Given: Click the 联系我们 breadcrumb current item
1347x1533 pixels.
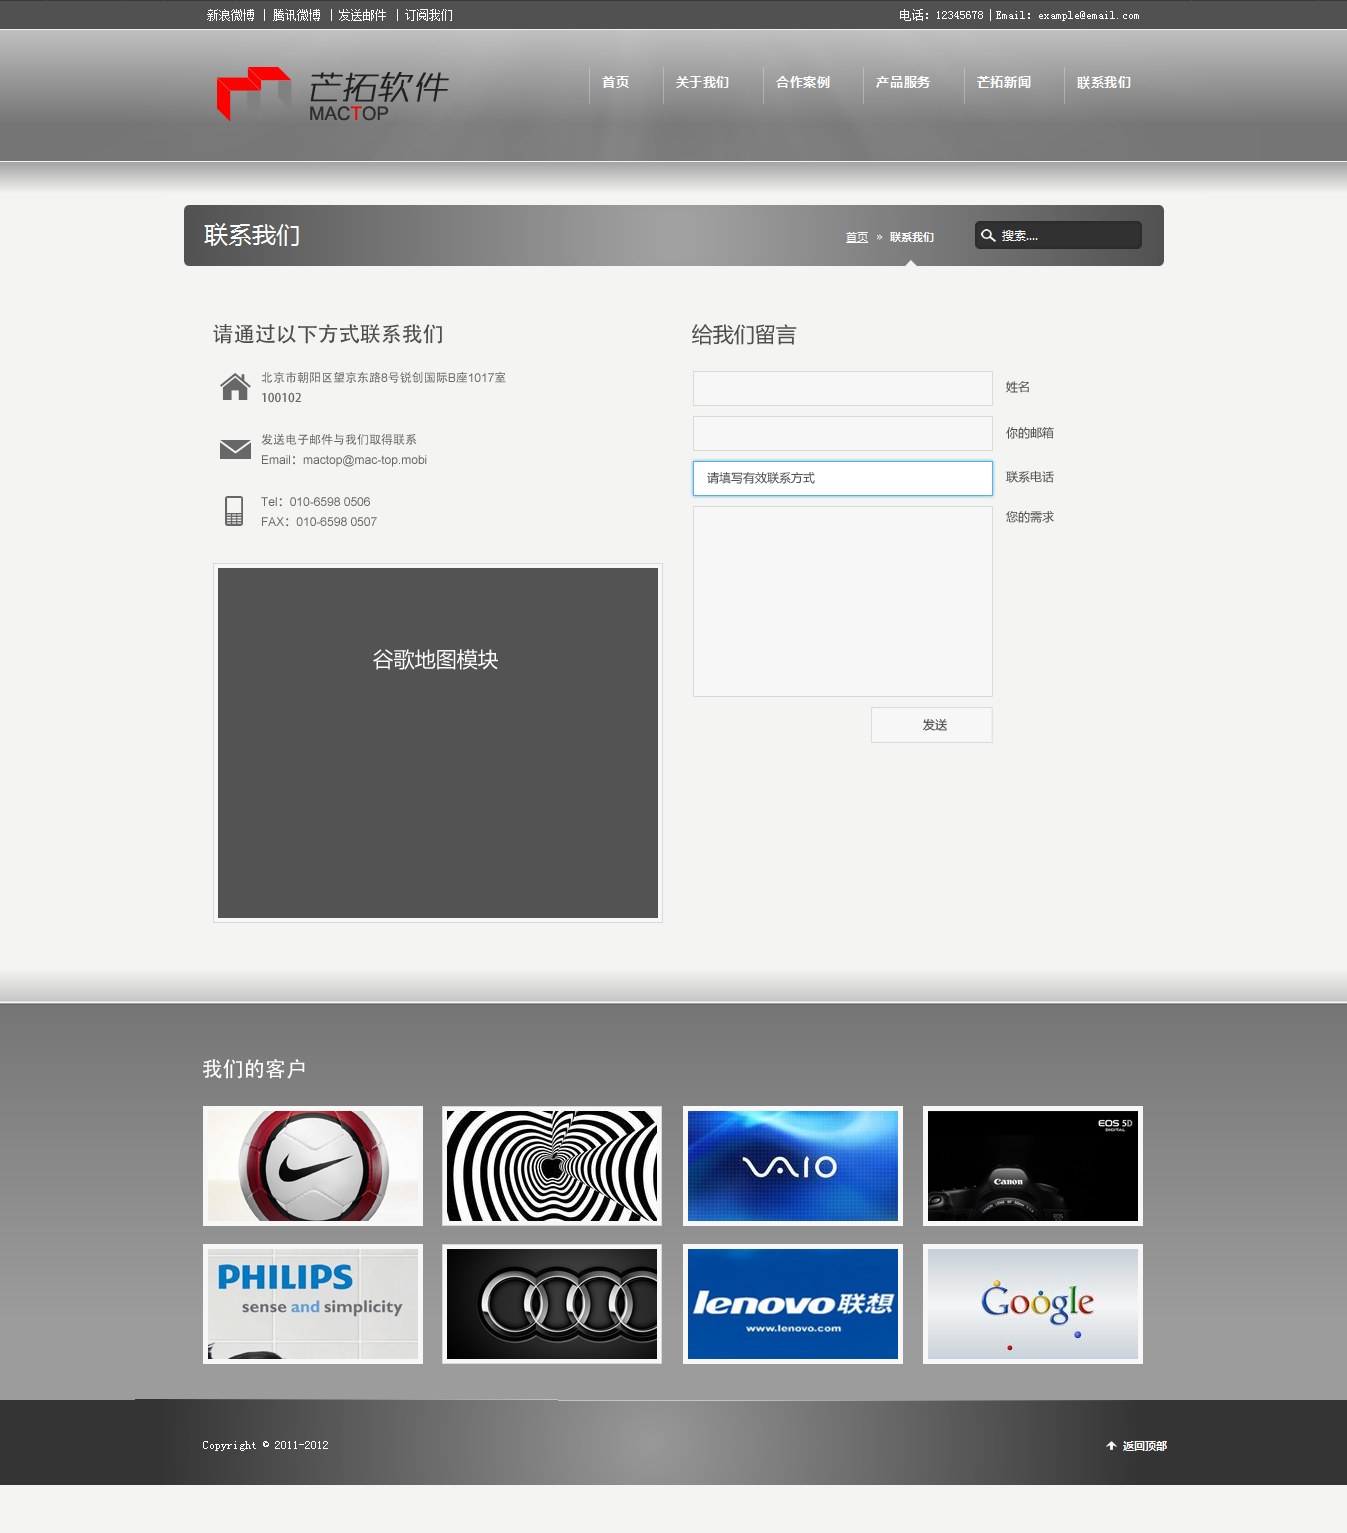Looking at the screenshot, I should point(912,237).
